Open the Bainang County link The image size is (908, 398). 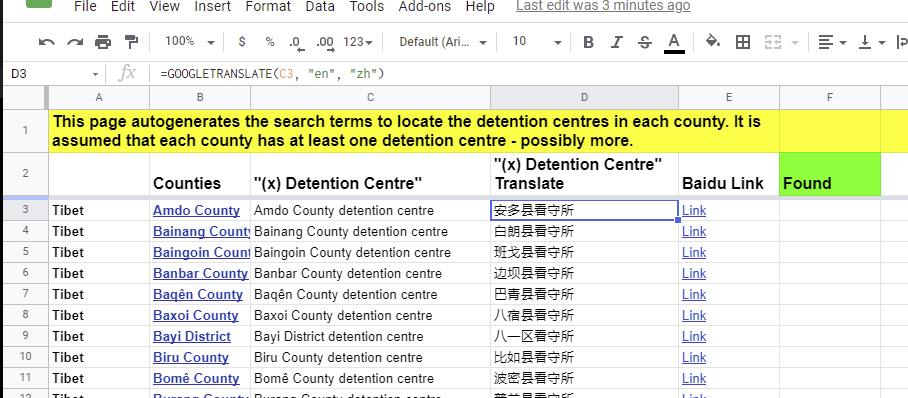(202, 231)
